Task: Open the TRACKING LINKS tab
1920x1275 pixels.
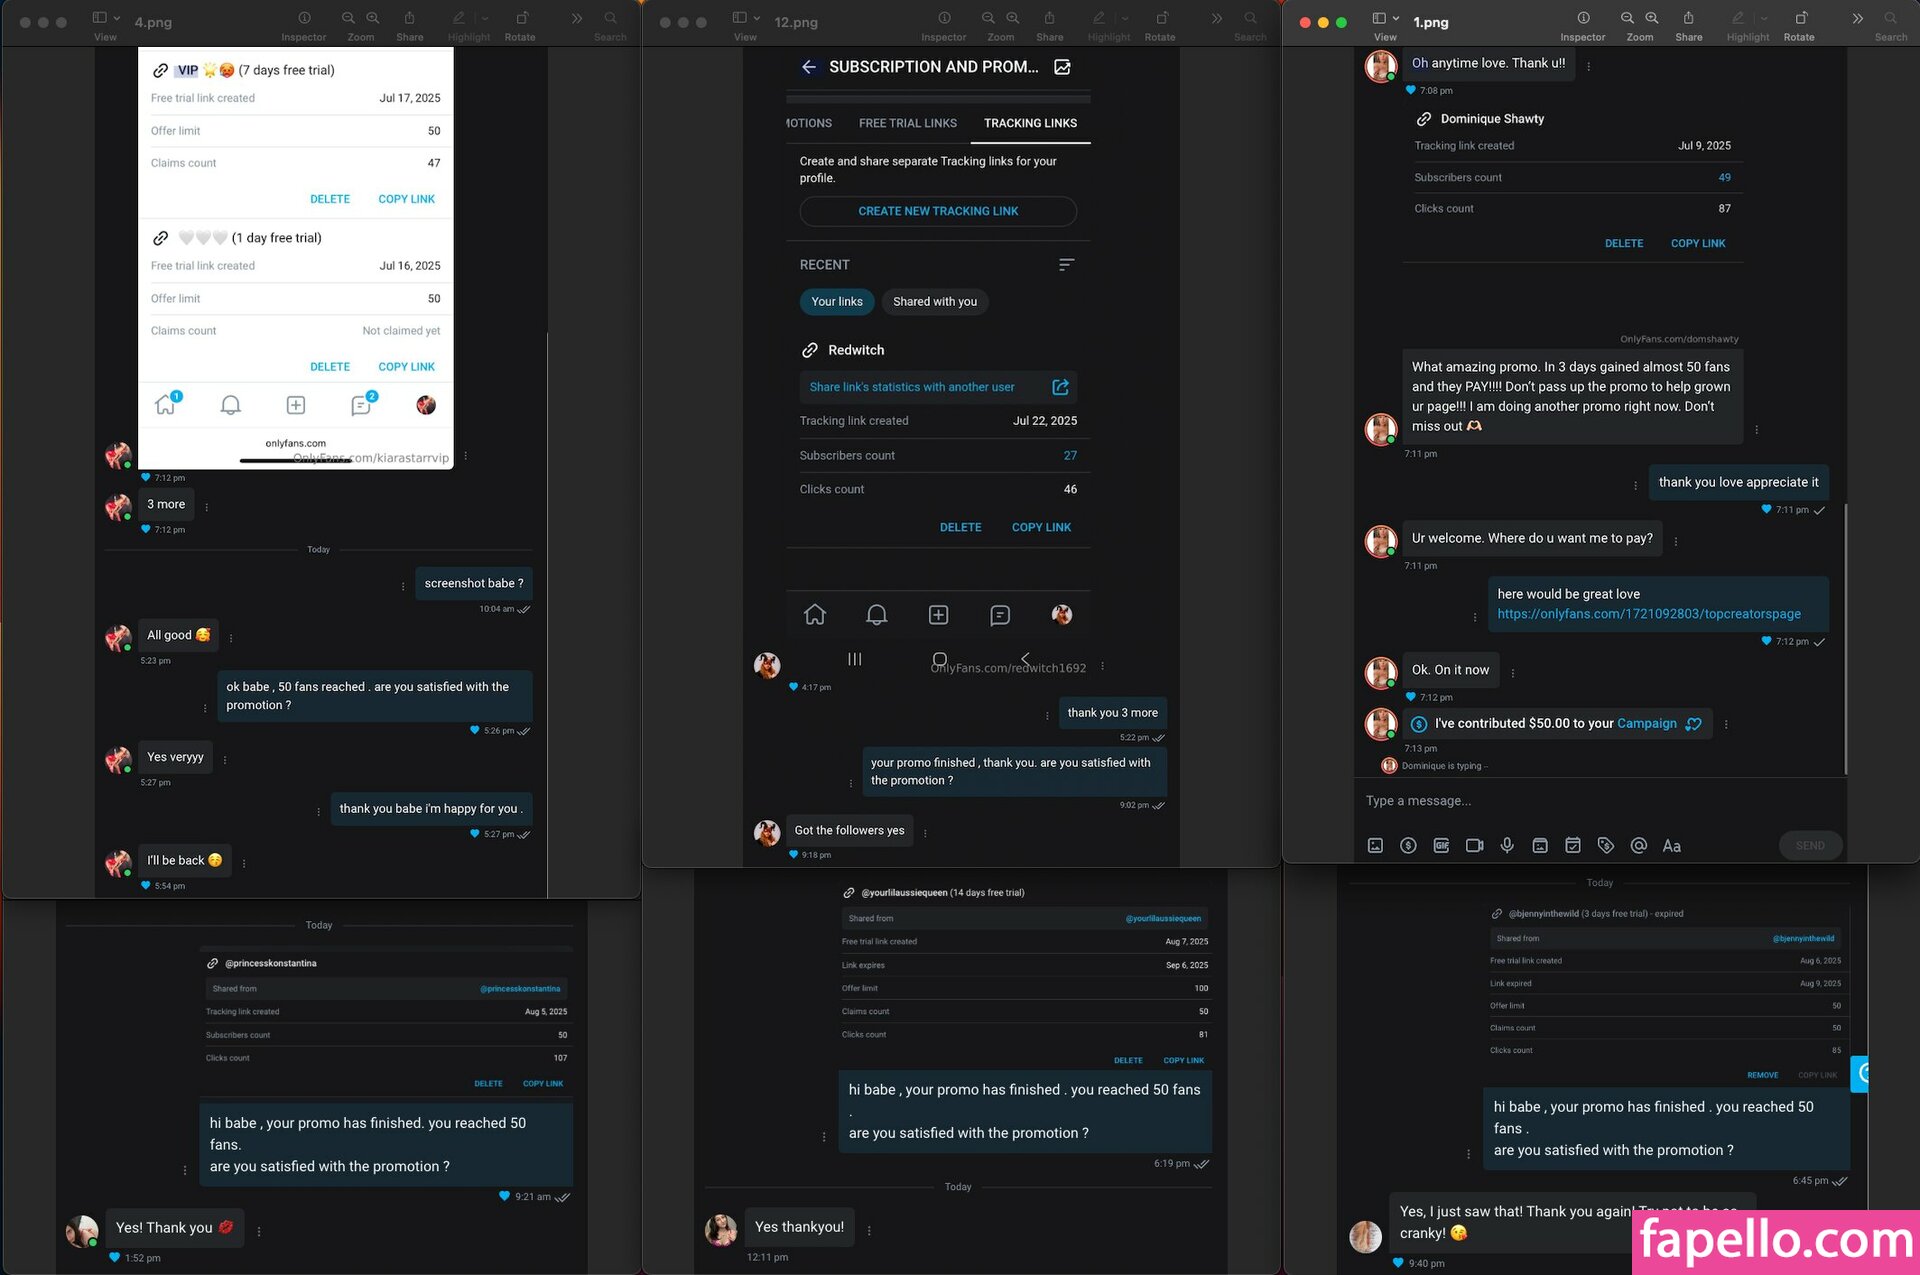Action: click(x=1030, y=123)
